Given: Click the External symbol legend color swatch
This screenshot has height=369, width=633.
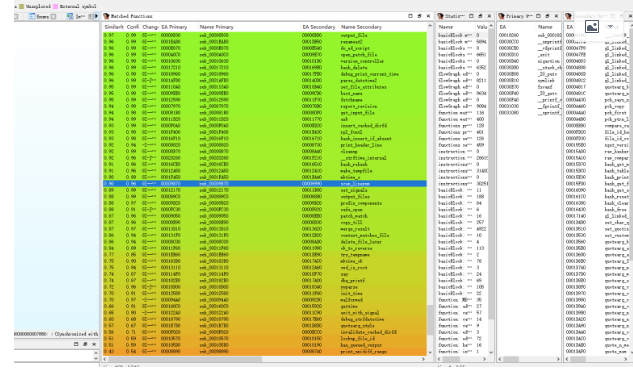Looking at the screenshot, I should 55,6.
